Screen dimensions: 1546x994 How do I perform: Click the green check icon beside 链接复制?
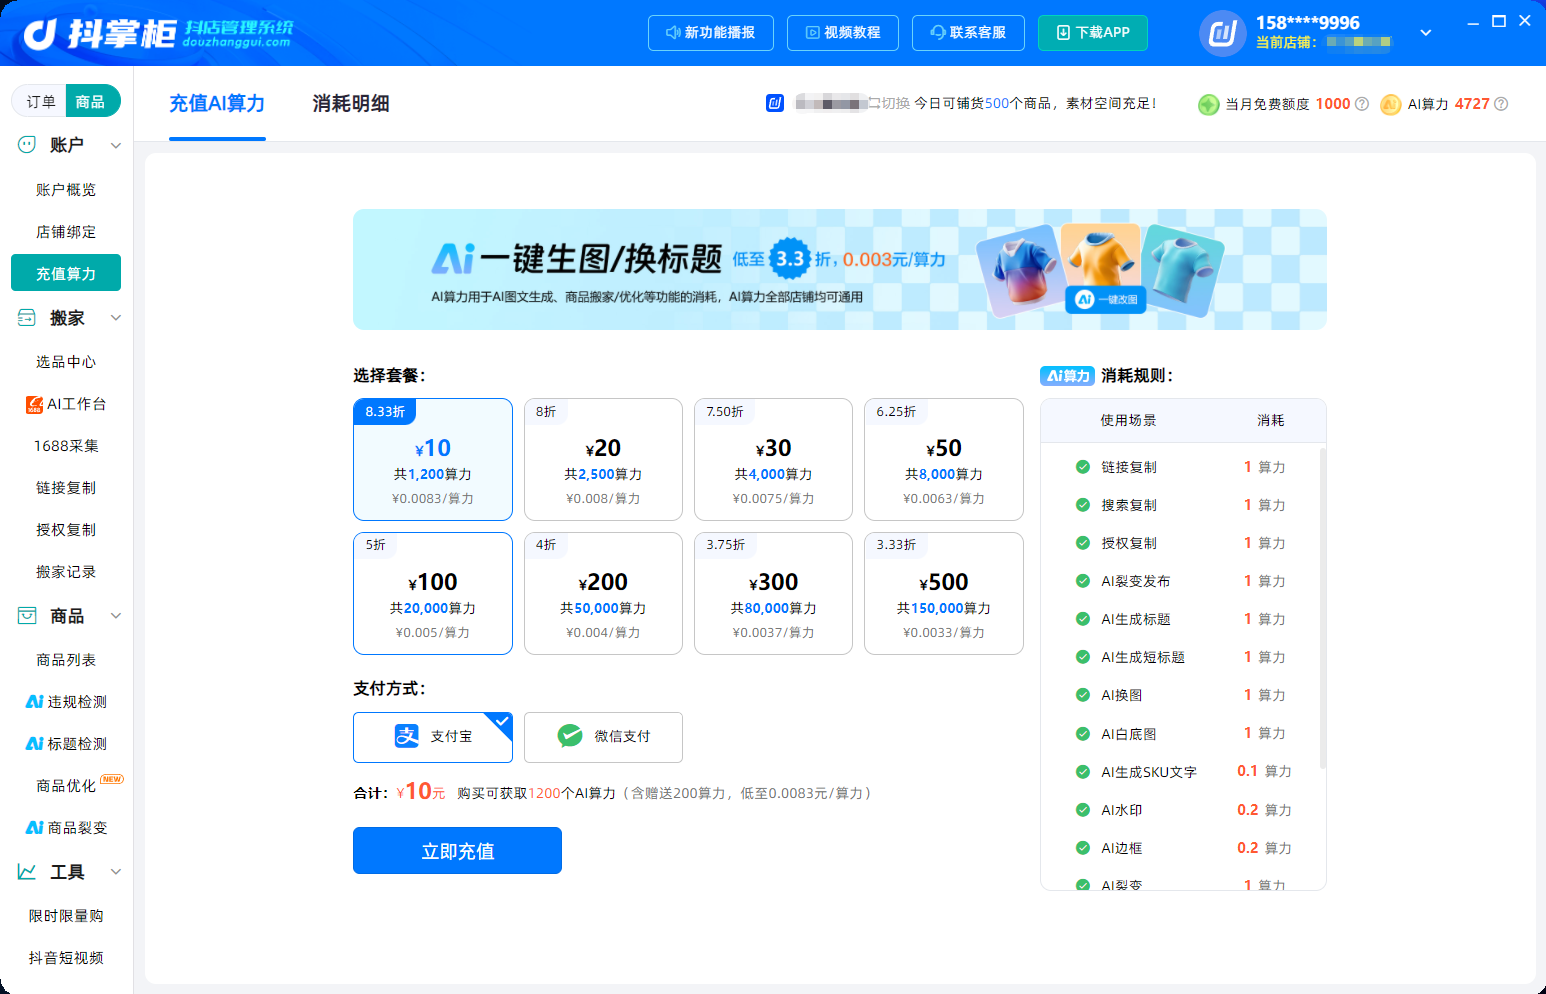pyautogui.click(x=1083, y=467)
